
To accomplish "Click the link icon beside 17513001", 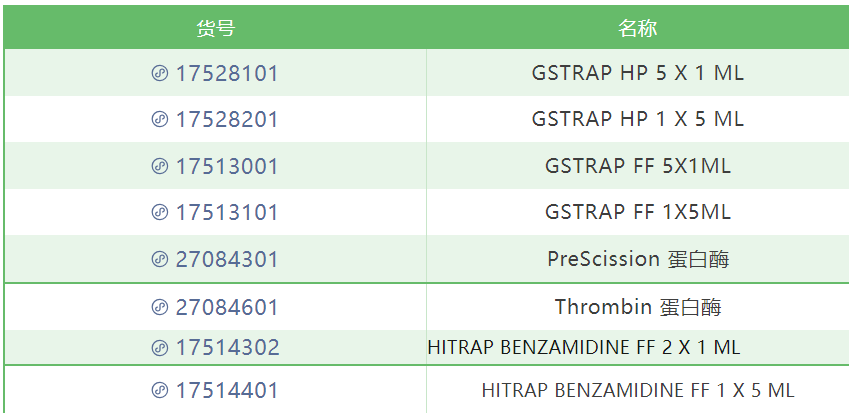I will [x=159, y=165].
